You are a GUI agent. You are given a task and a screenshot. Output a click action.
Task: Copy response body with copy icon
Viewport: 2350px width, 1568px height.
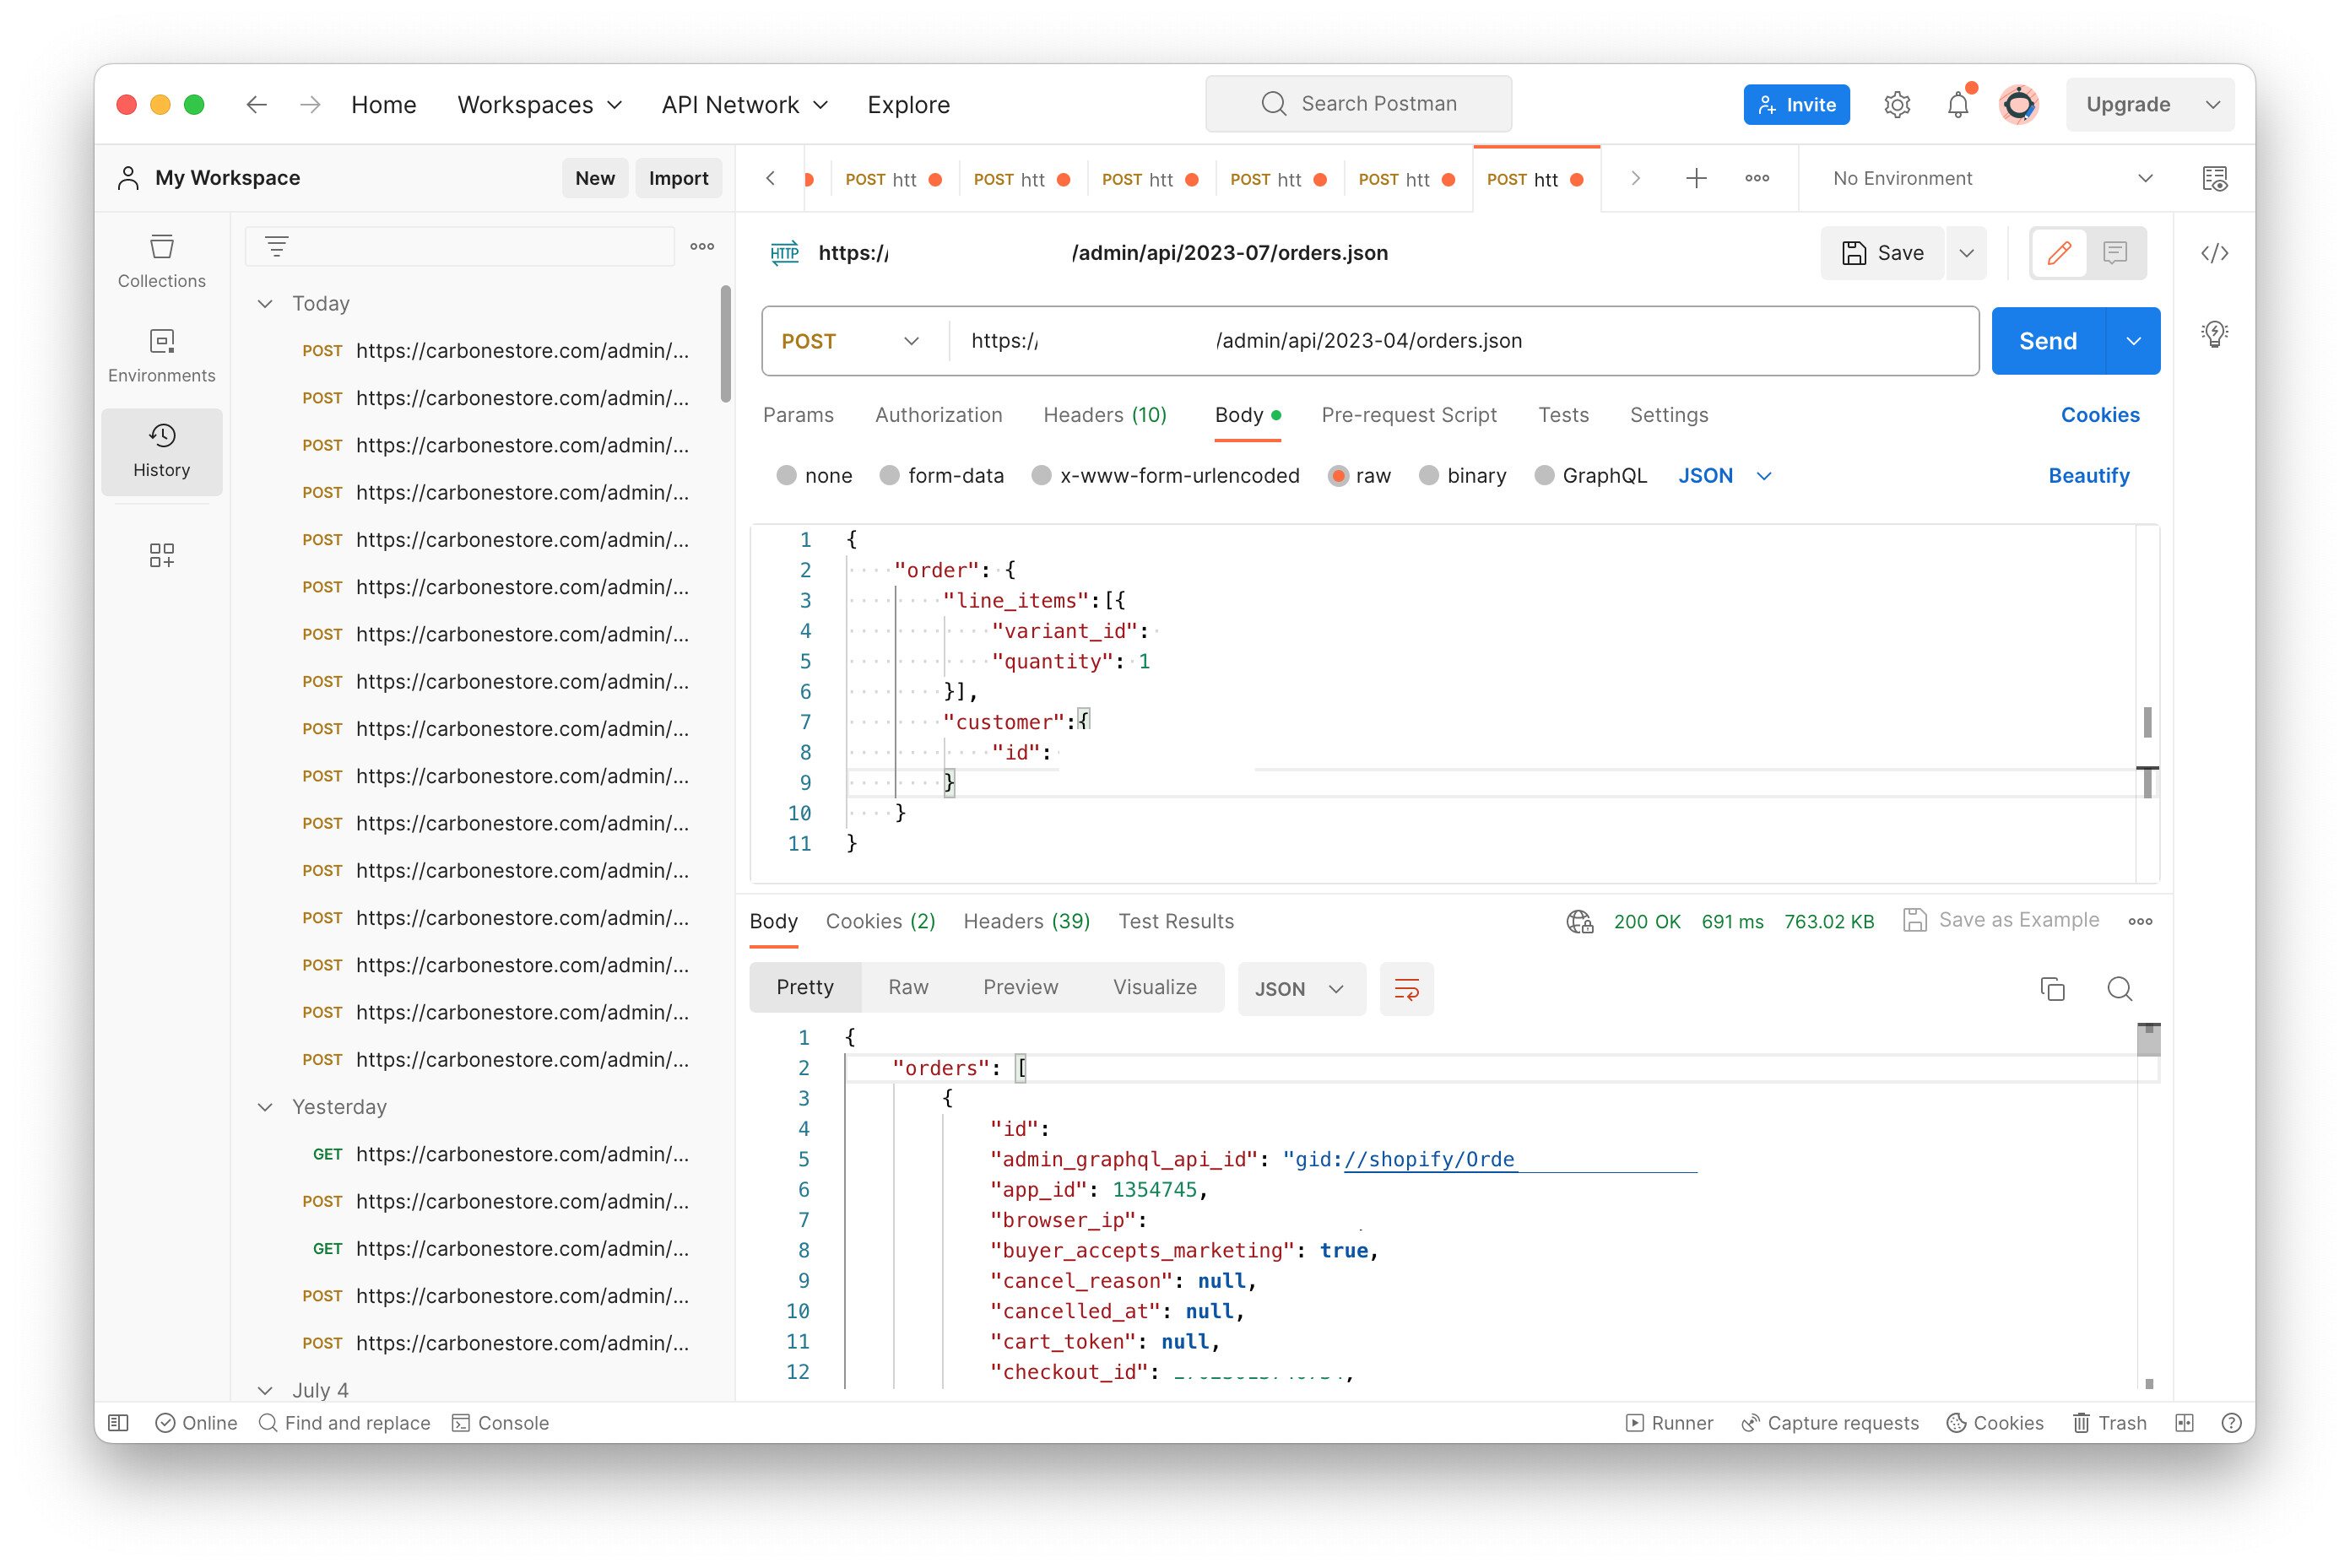[x=2052, y=989]
